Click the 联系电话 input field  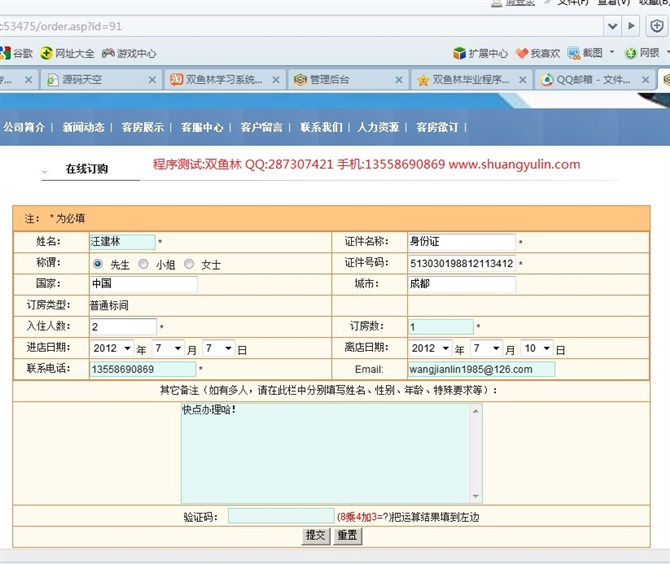click(x=142, y=369)
